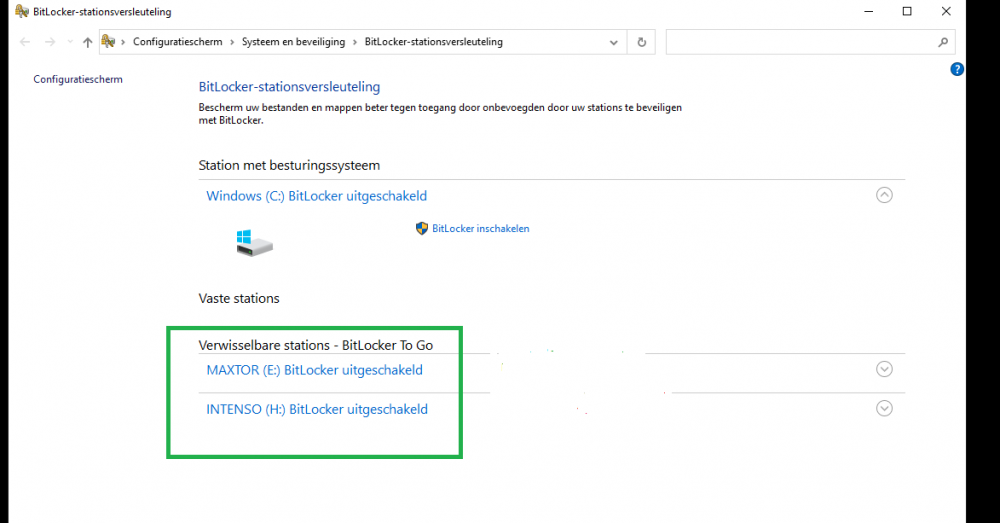Select Configuratiescherm in the breadcrumb
Viewport: 1000px width, 523px height.
click(177, 42)
